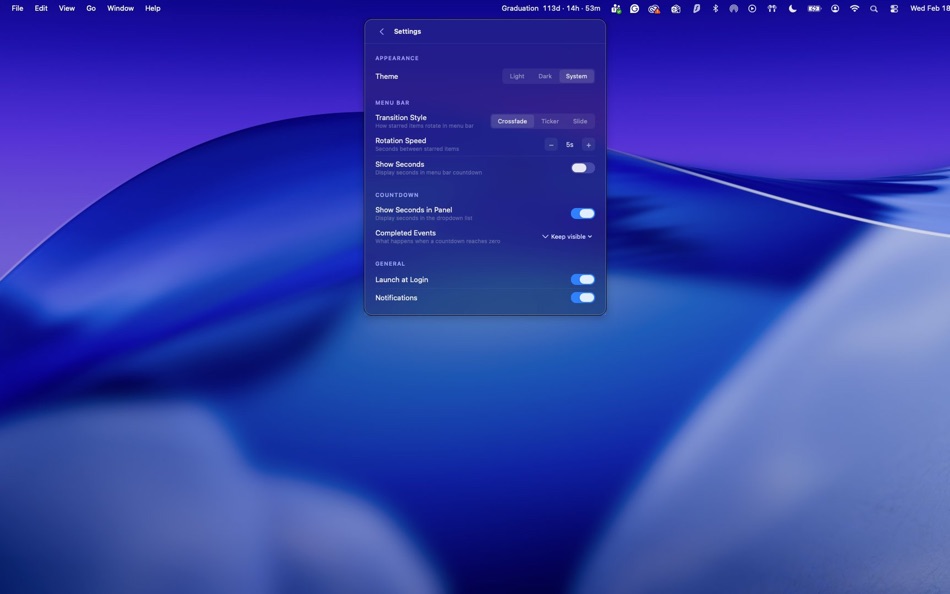950x594 pixels.
Task: Click the battery status icon
Action: (x=813, y=7)
